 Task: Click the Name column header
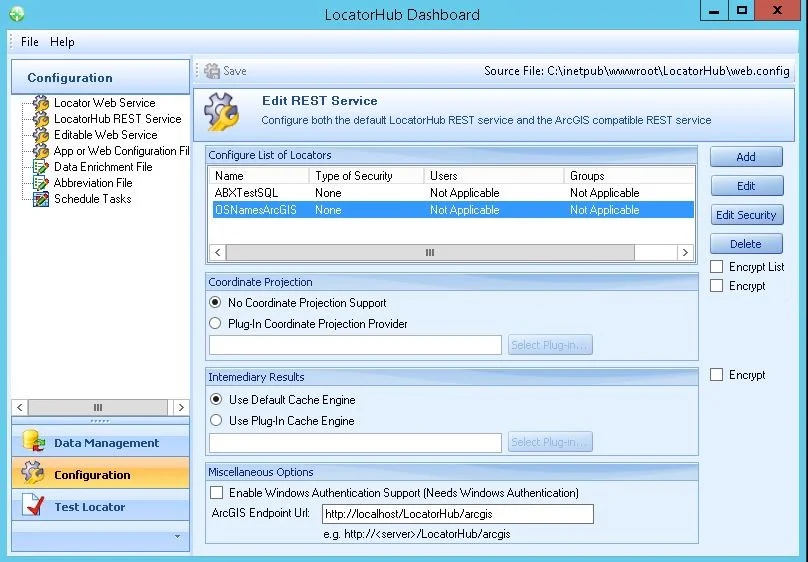[x=259, y=176]
